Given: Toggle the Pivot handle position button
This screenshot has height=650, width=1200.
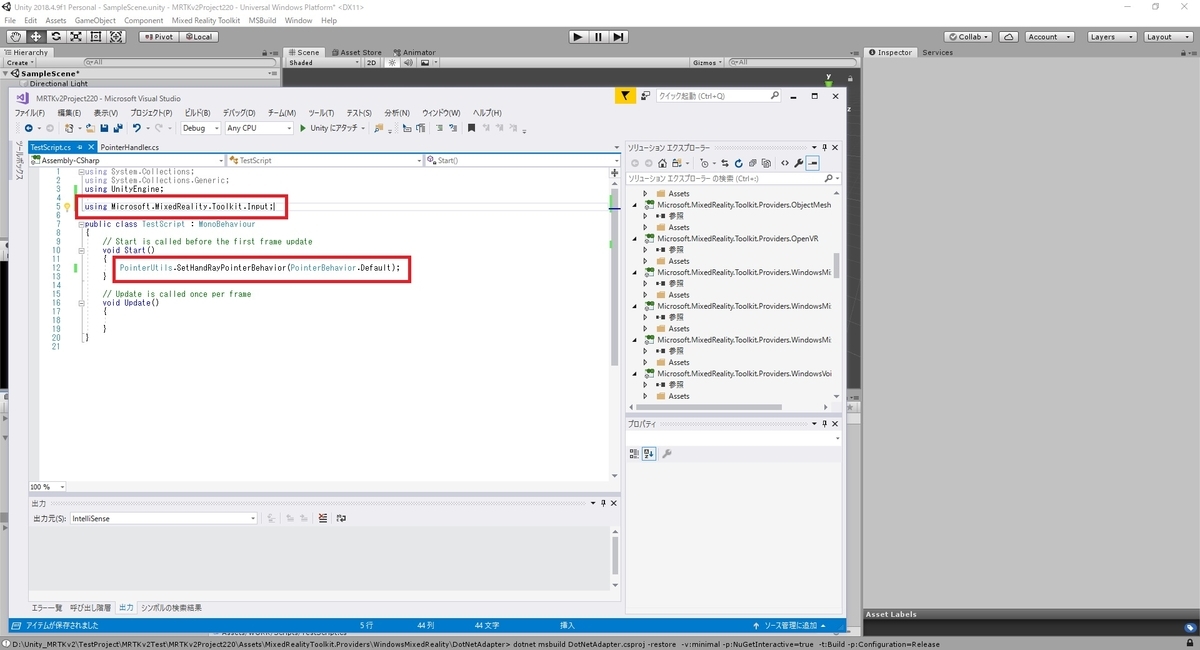Looking at the screenshot, I should [x=158, y=37].
